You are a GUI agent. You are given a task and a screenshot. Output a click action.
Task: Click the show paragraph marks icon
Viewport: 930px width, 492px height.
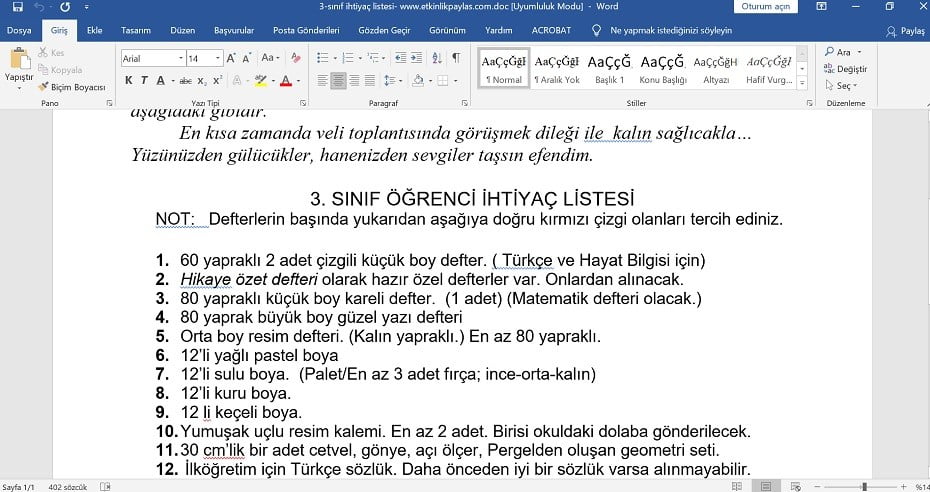(456, 57)
